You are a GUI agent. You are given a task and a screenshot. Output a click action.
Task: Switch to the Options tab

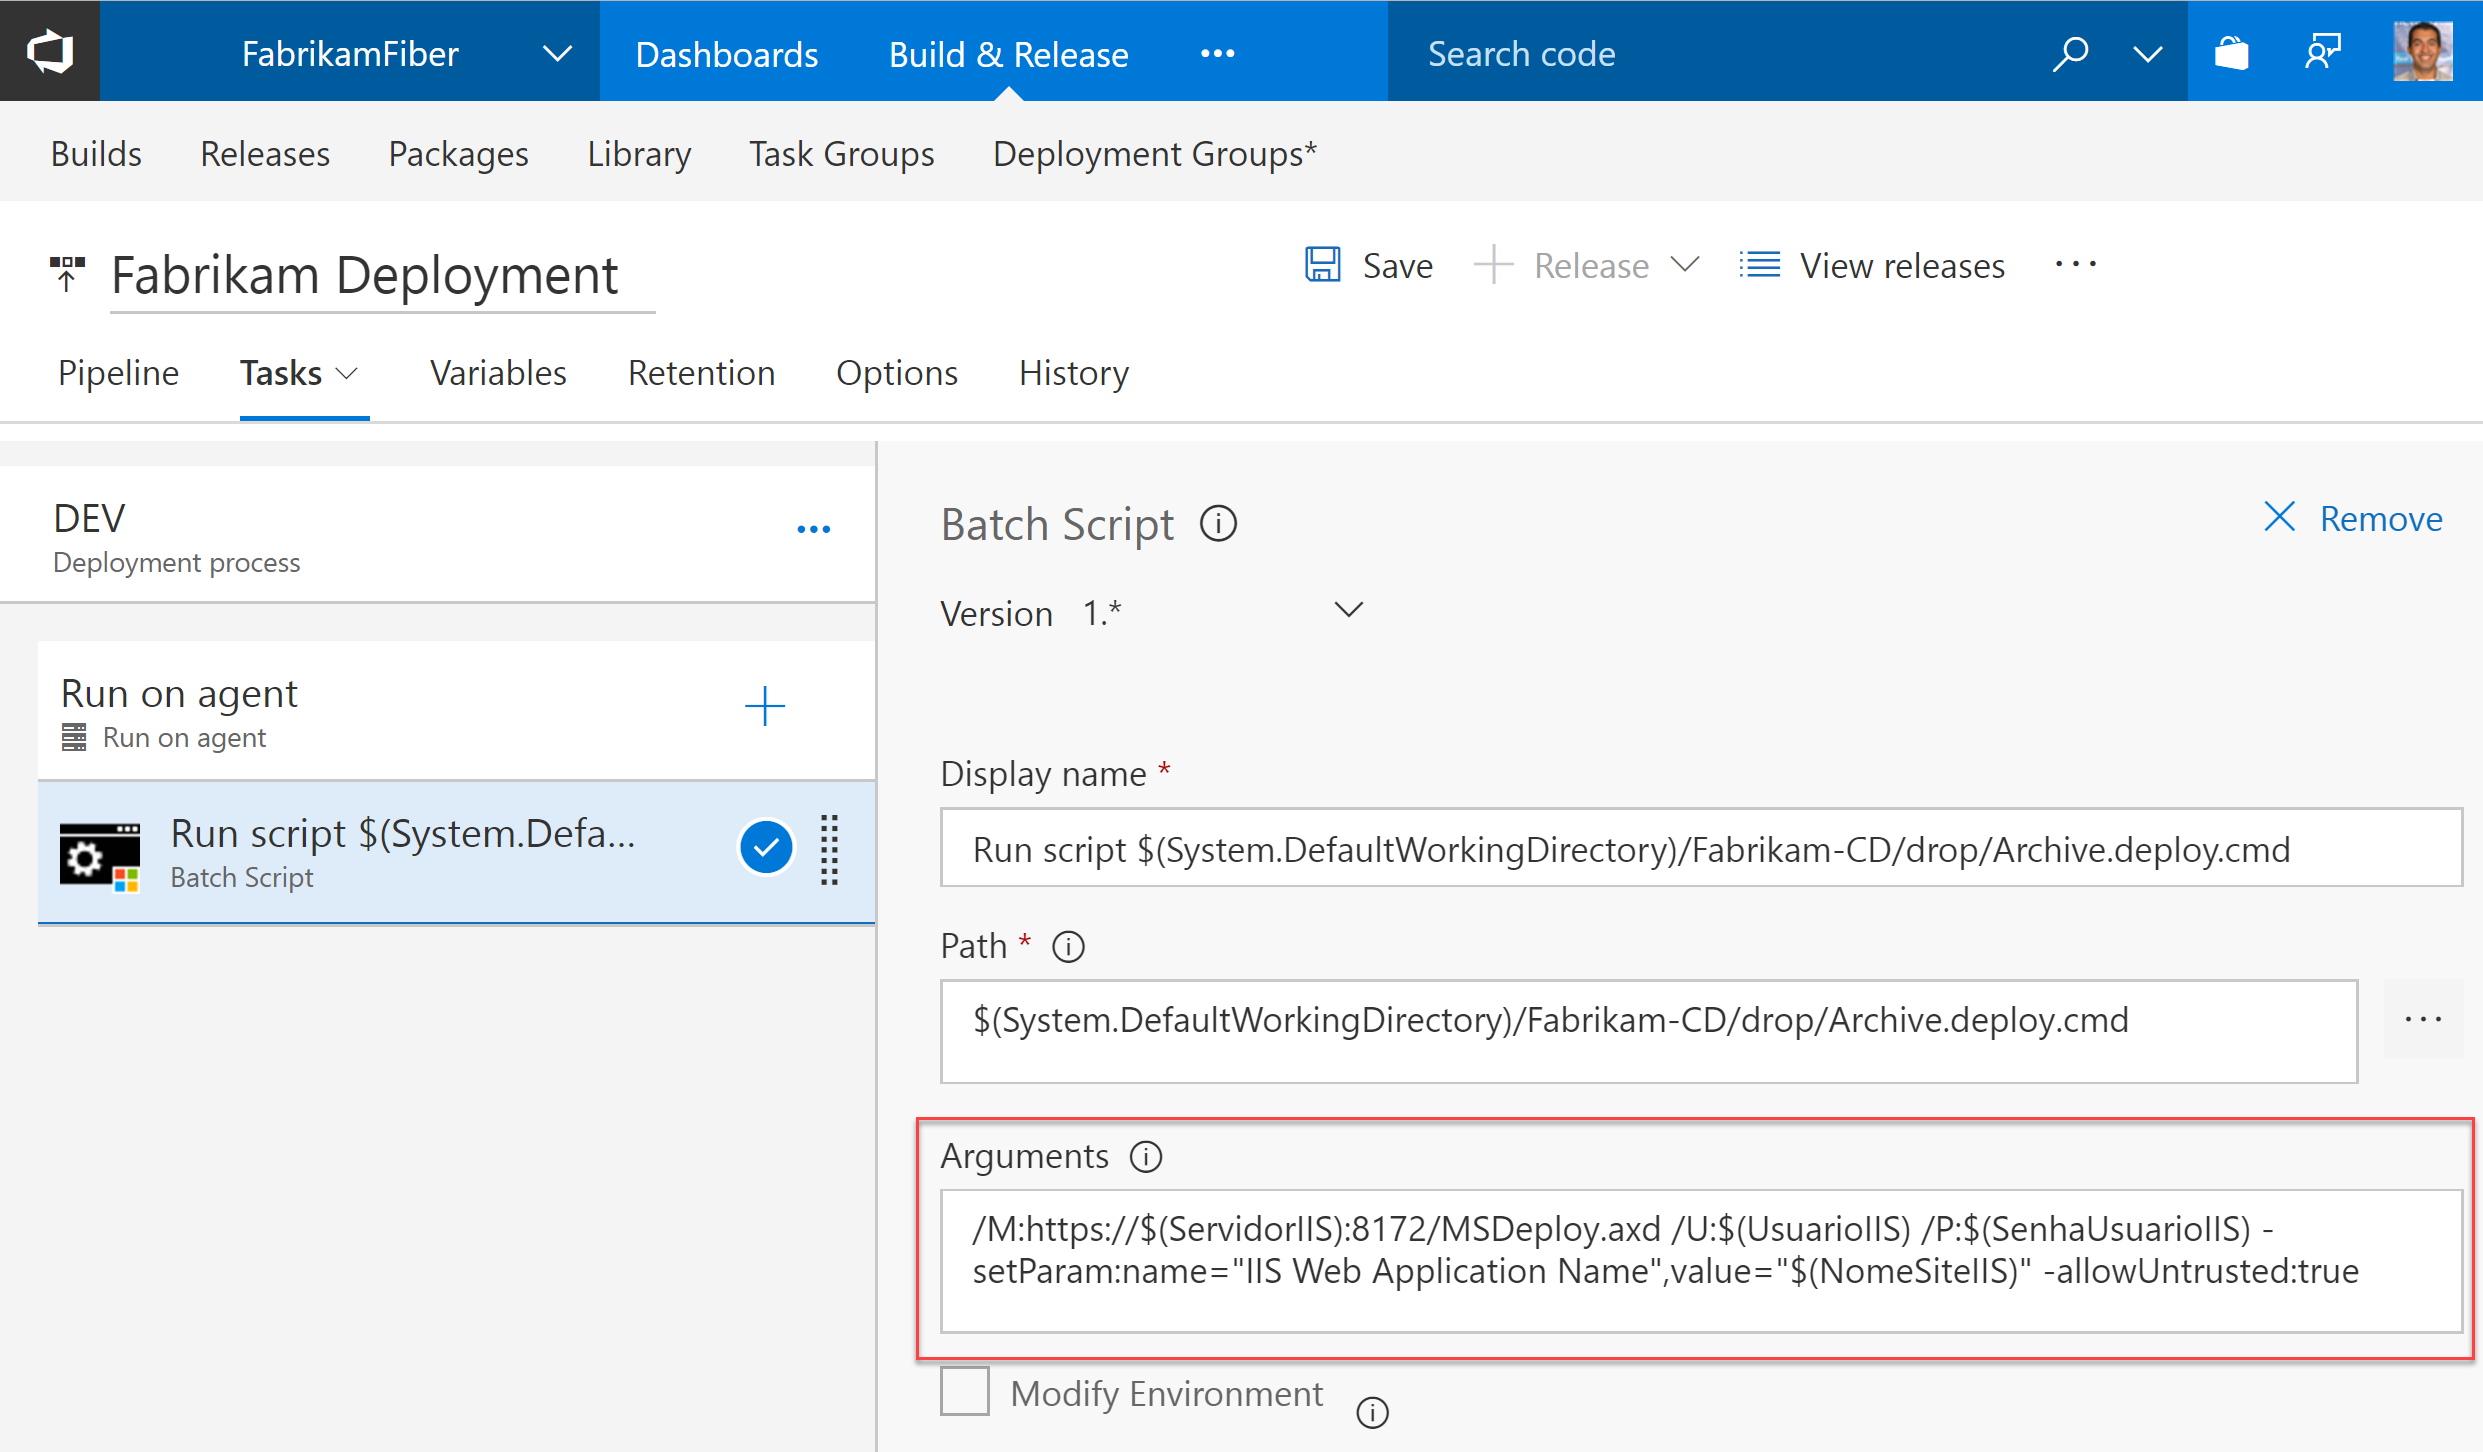[897, 373]
